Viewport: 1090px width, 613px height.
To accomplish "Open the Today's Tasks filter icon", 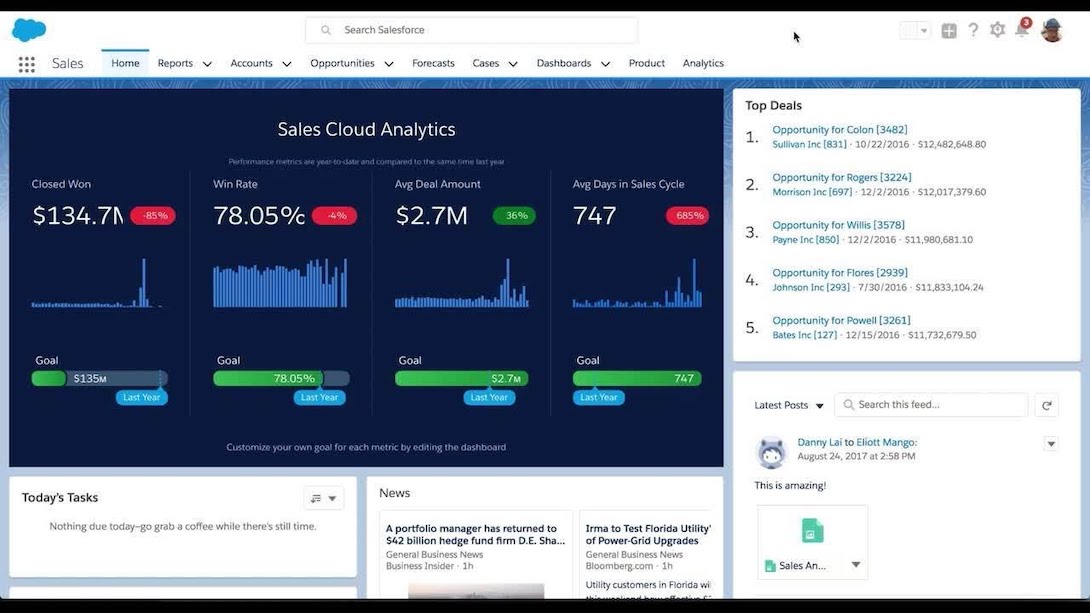I will [x=323, y=498].
